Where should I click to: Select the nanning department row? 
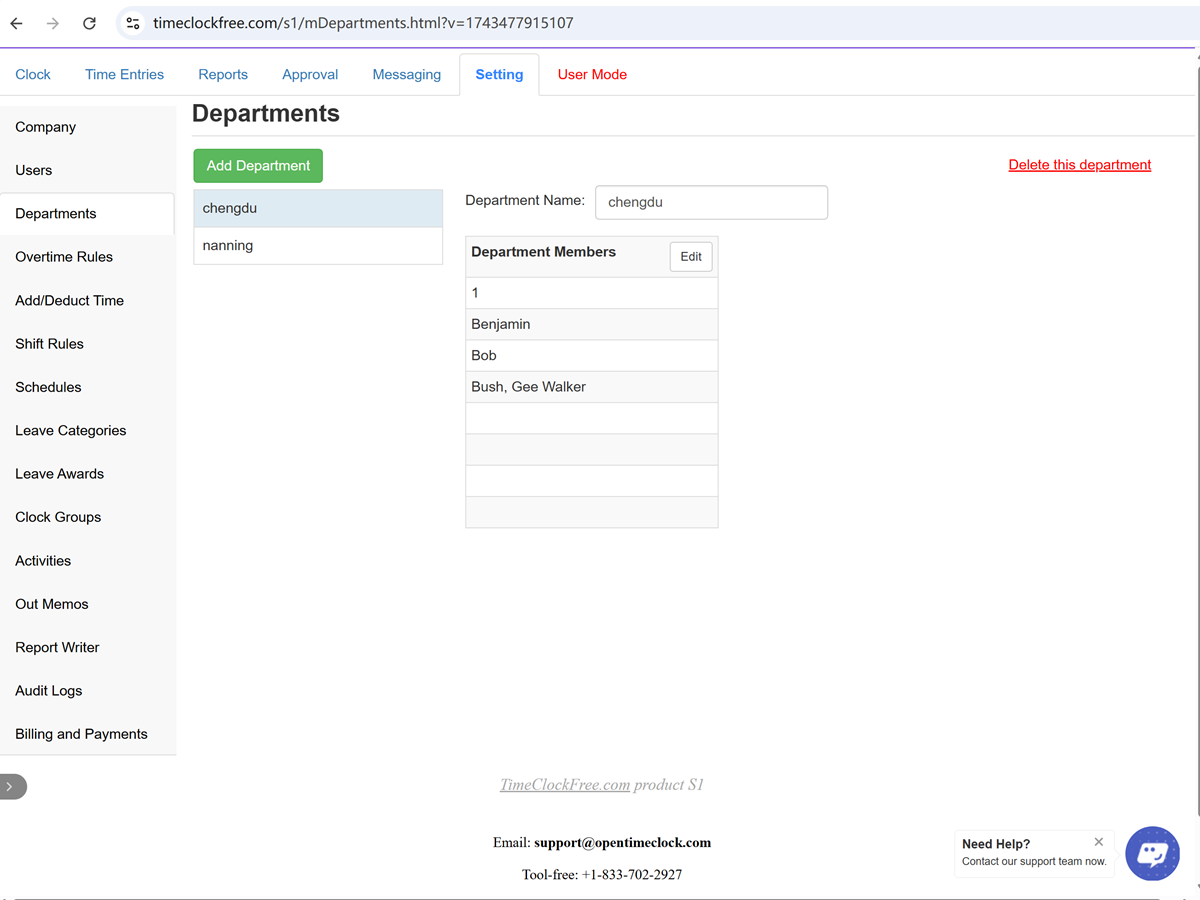(x=318, y=246)
